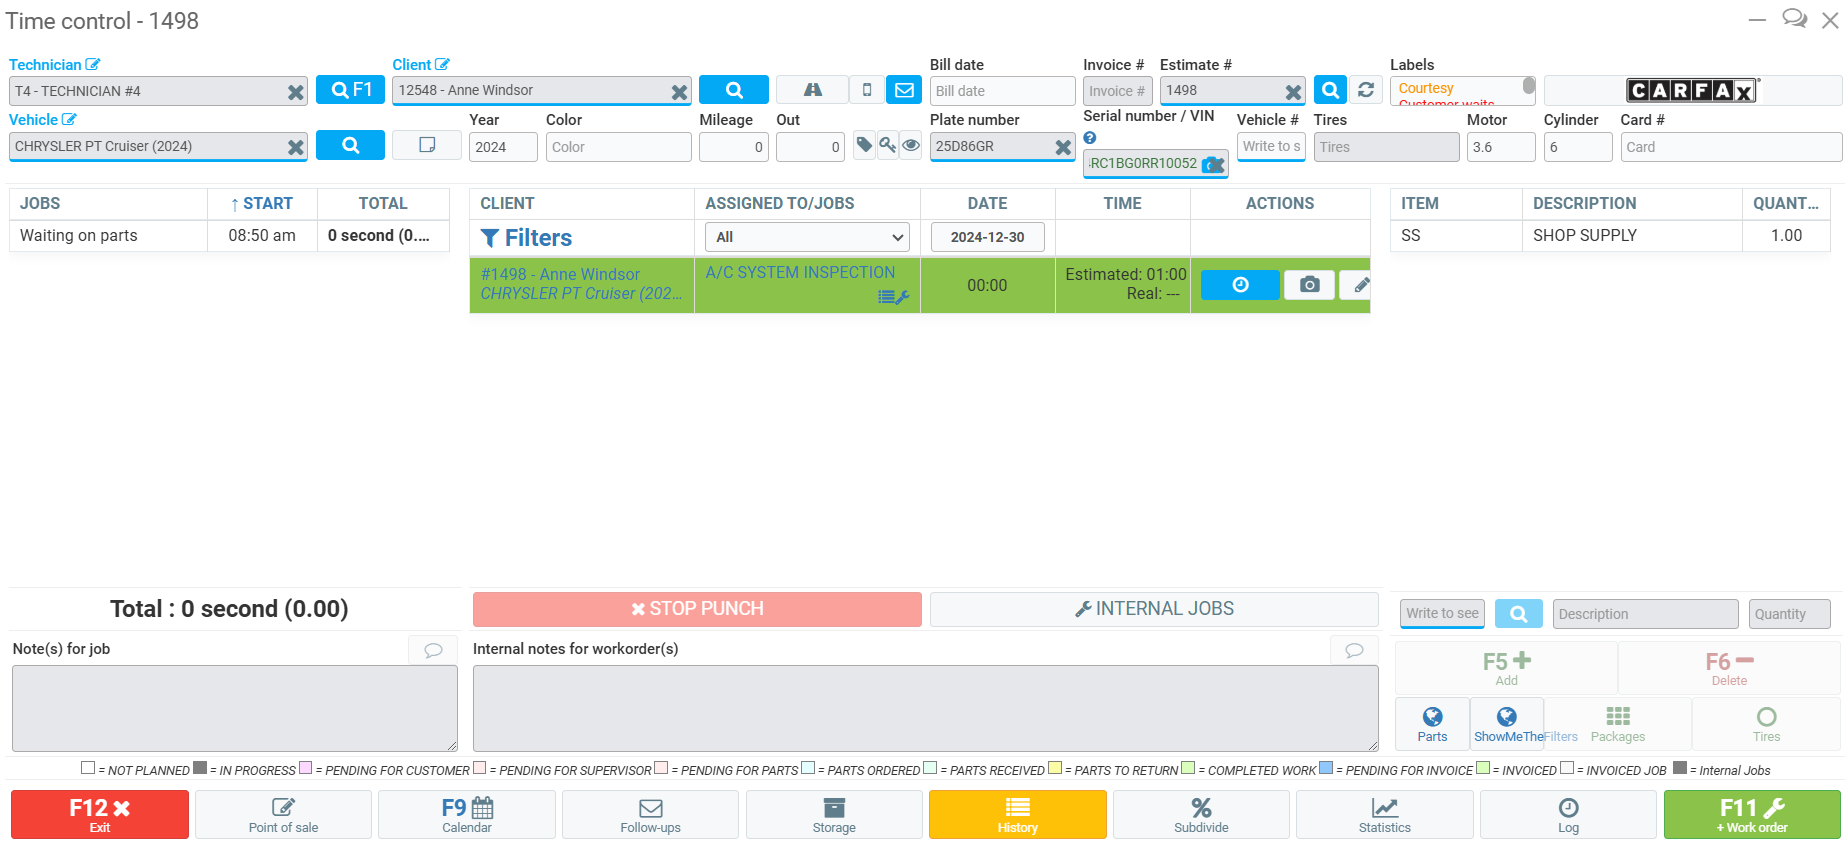Click the clock punch button in Actions

1240,285
